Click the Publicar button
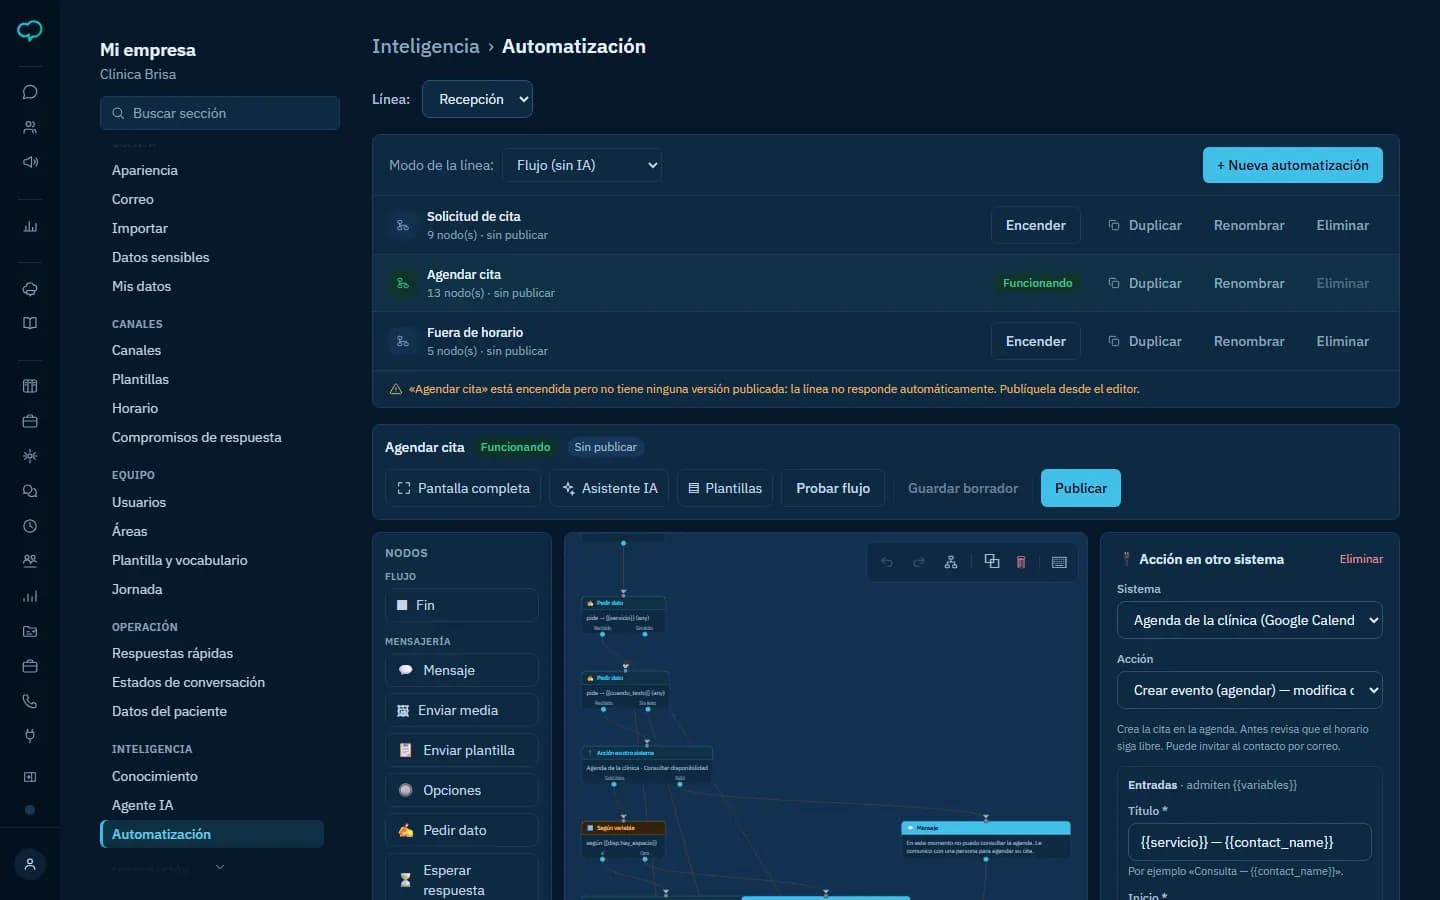Screen dimensions: 1440x900 pos(1081,488)
